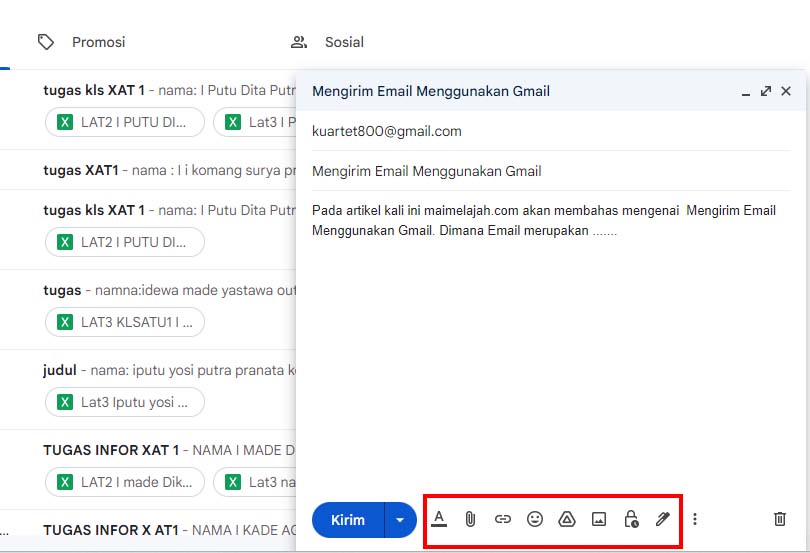Open send options dropdown next to Kirim
The image size is (810, 553).
pos(400,520)
